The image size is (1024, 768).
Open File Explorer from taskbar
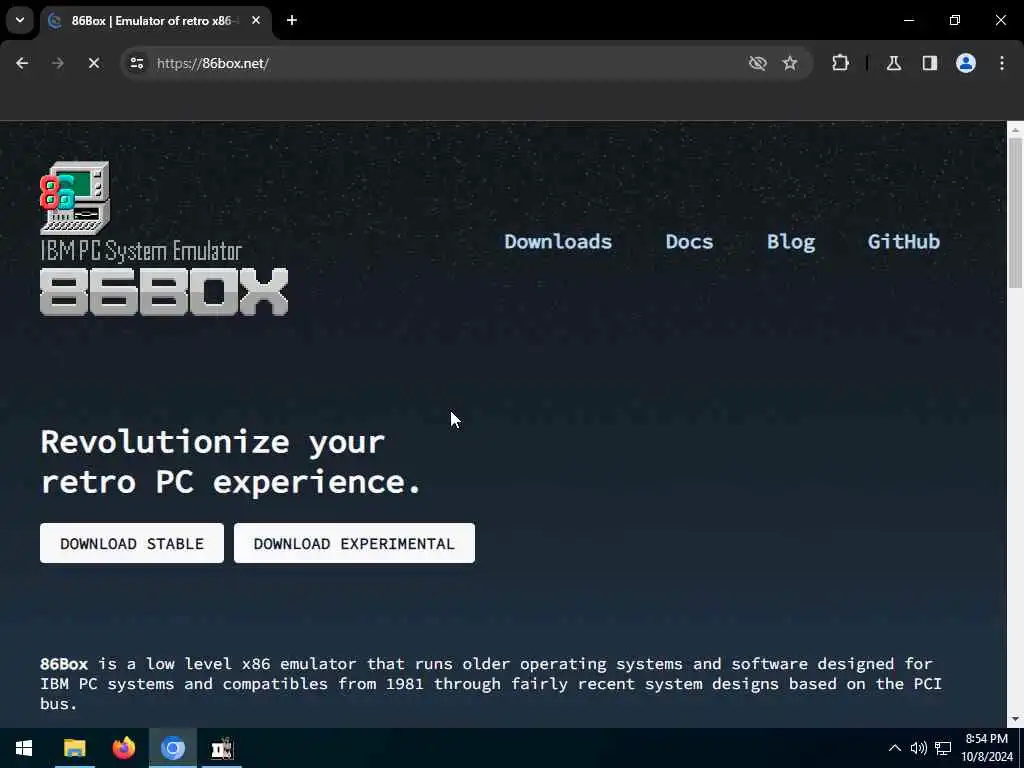[74, 748]
